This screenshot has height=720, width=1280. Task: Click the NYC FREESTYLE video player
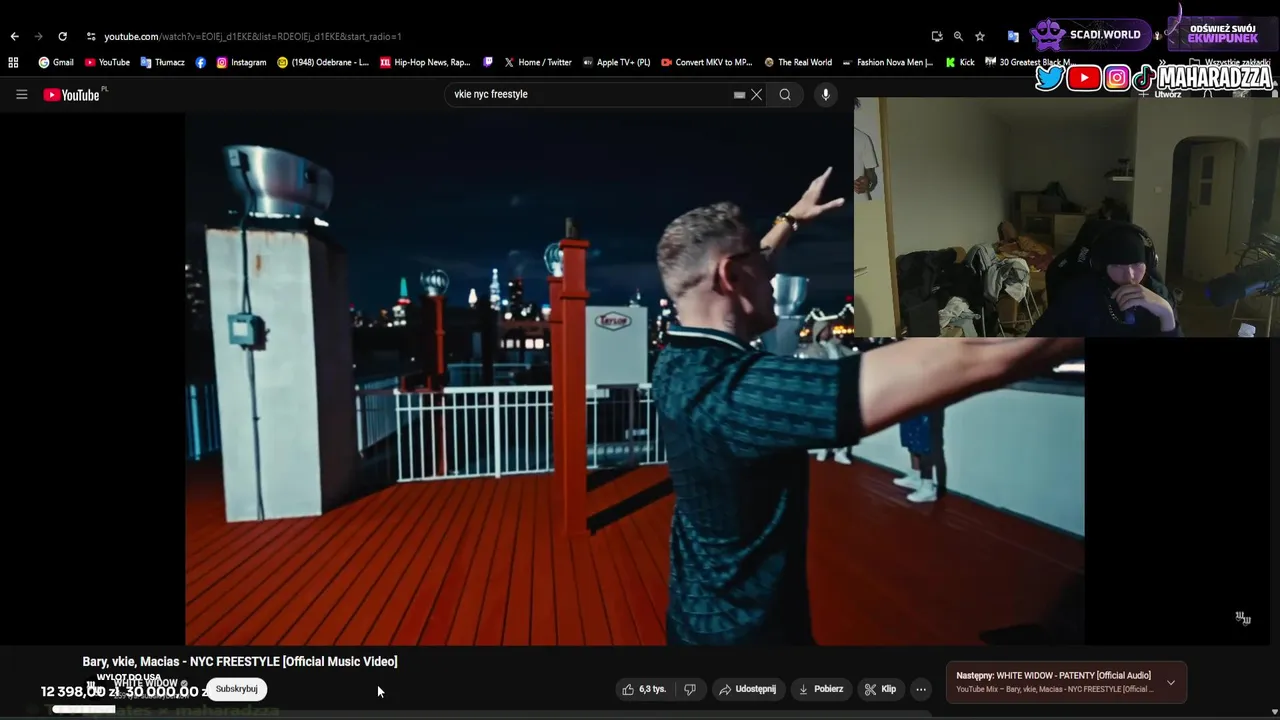(634, 378)
